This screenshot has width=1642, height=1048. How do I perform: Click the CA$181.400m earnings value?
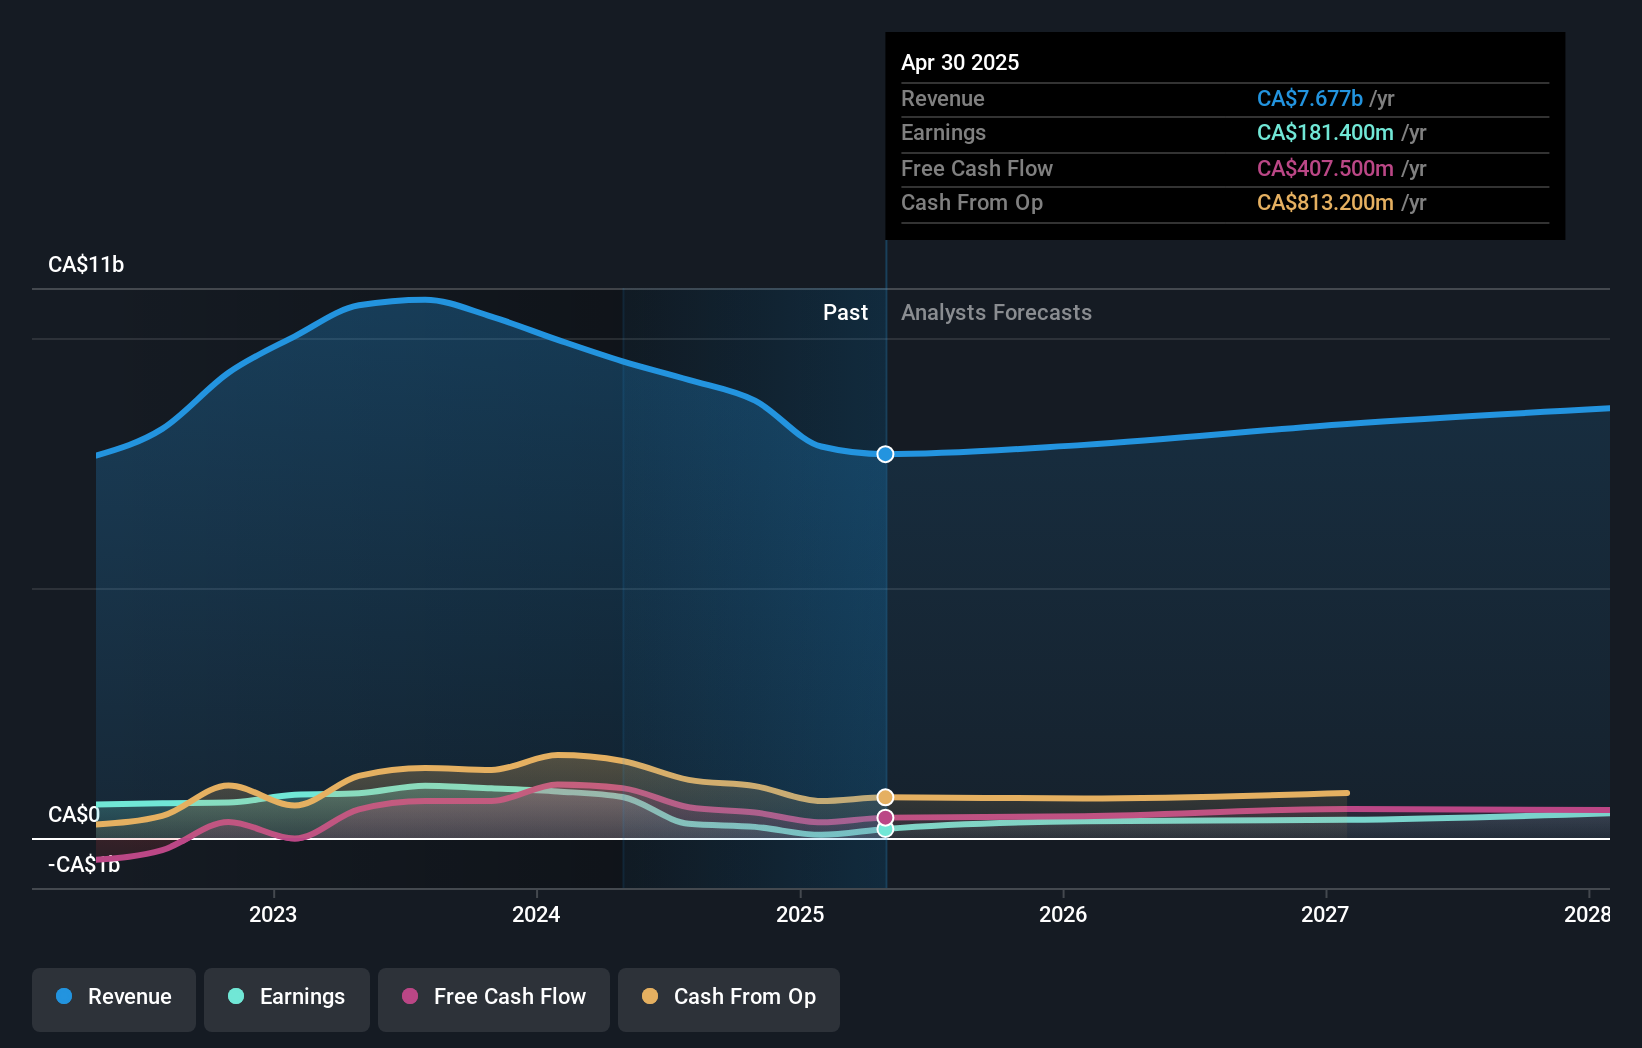[1325, 132]
